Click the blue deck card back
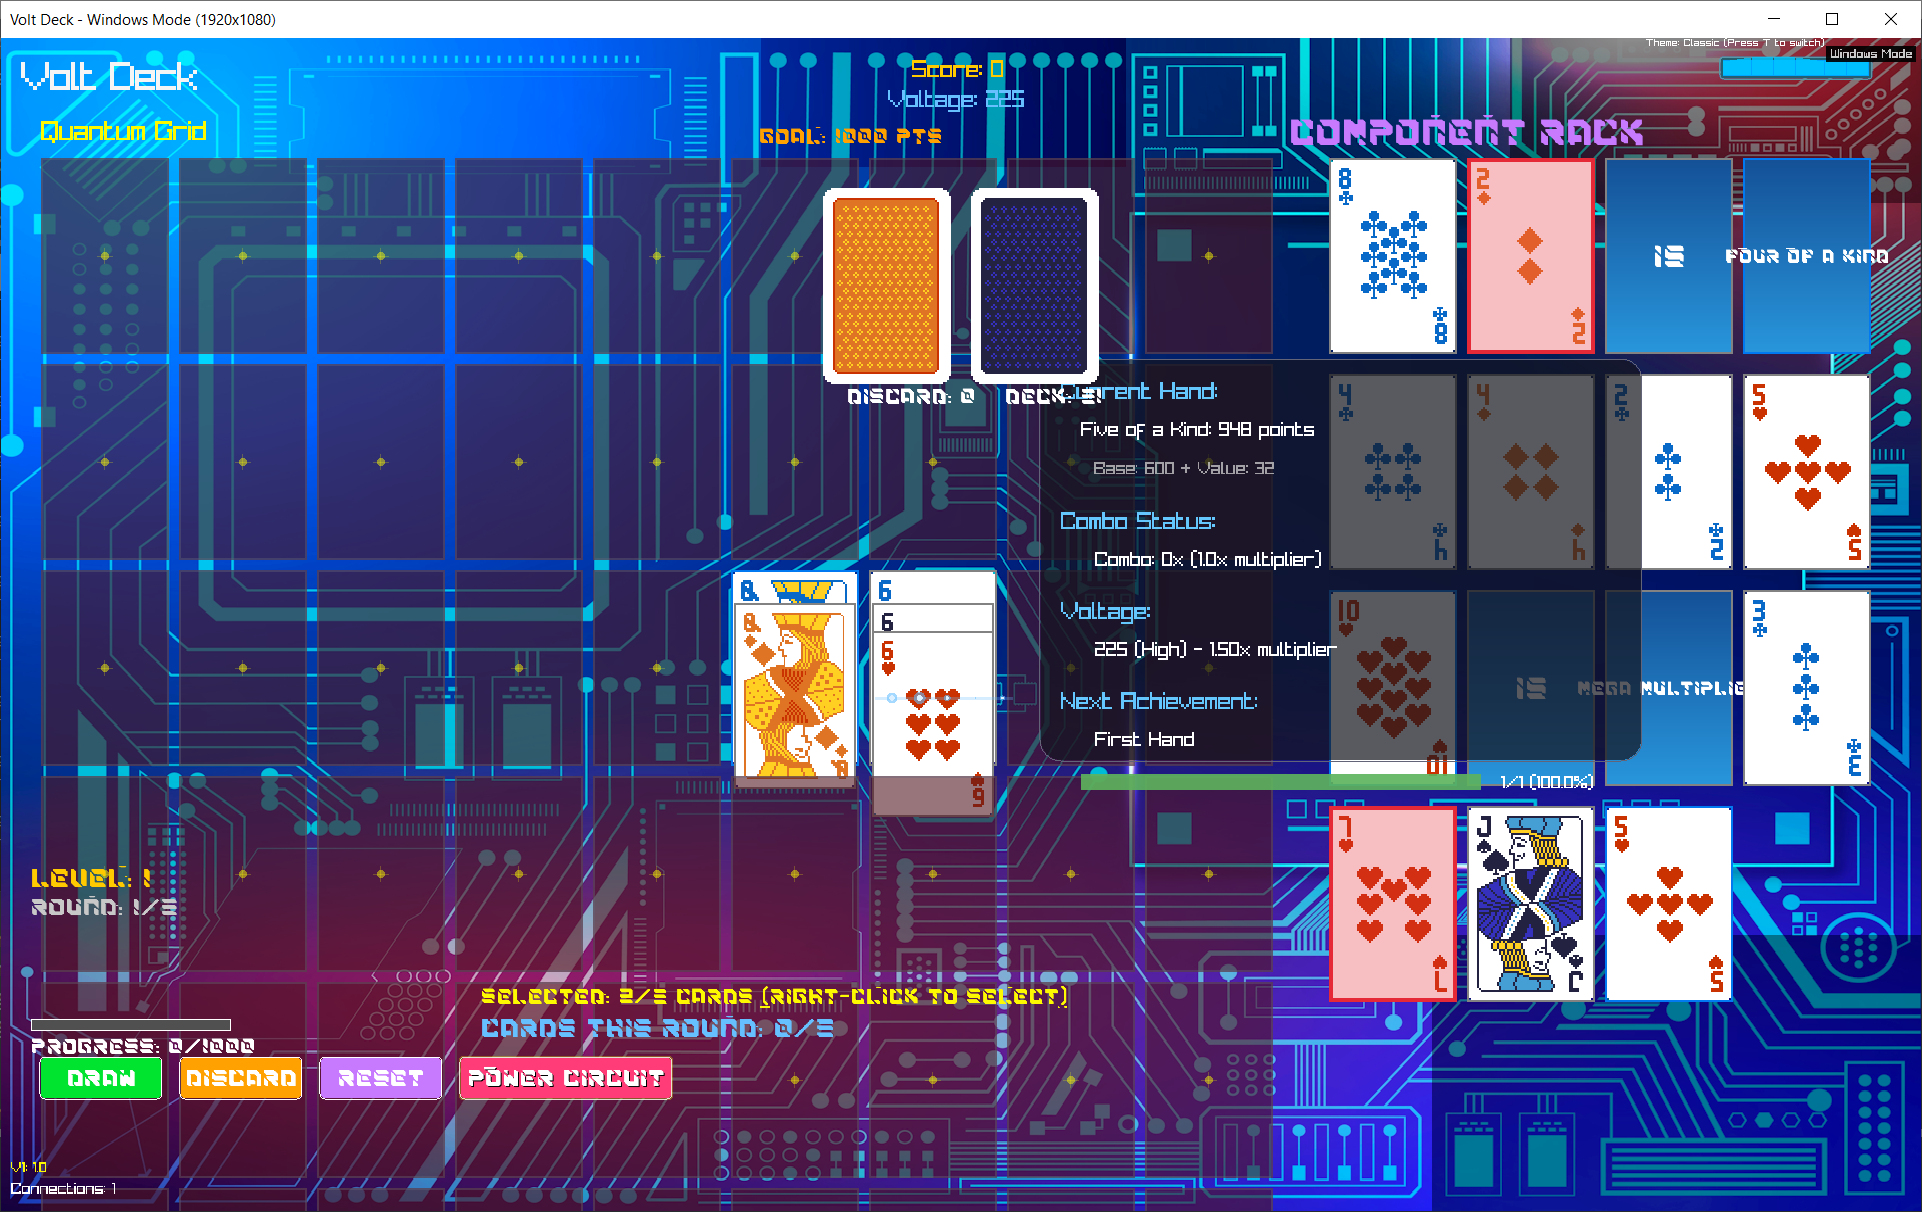This screenshot has width=1922, height=1212. point(1034,285)
